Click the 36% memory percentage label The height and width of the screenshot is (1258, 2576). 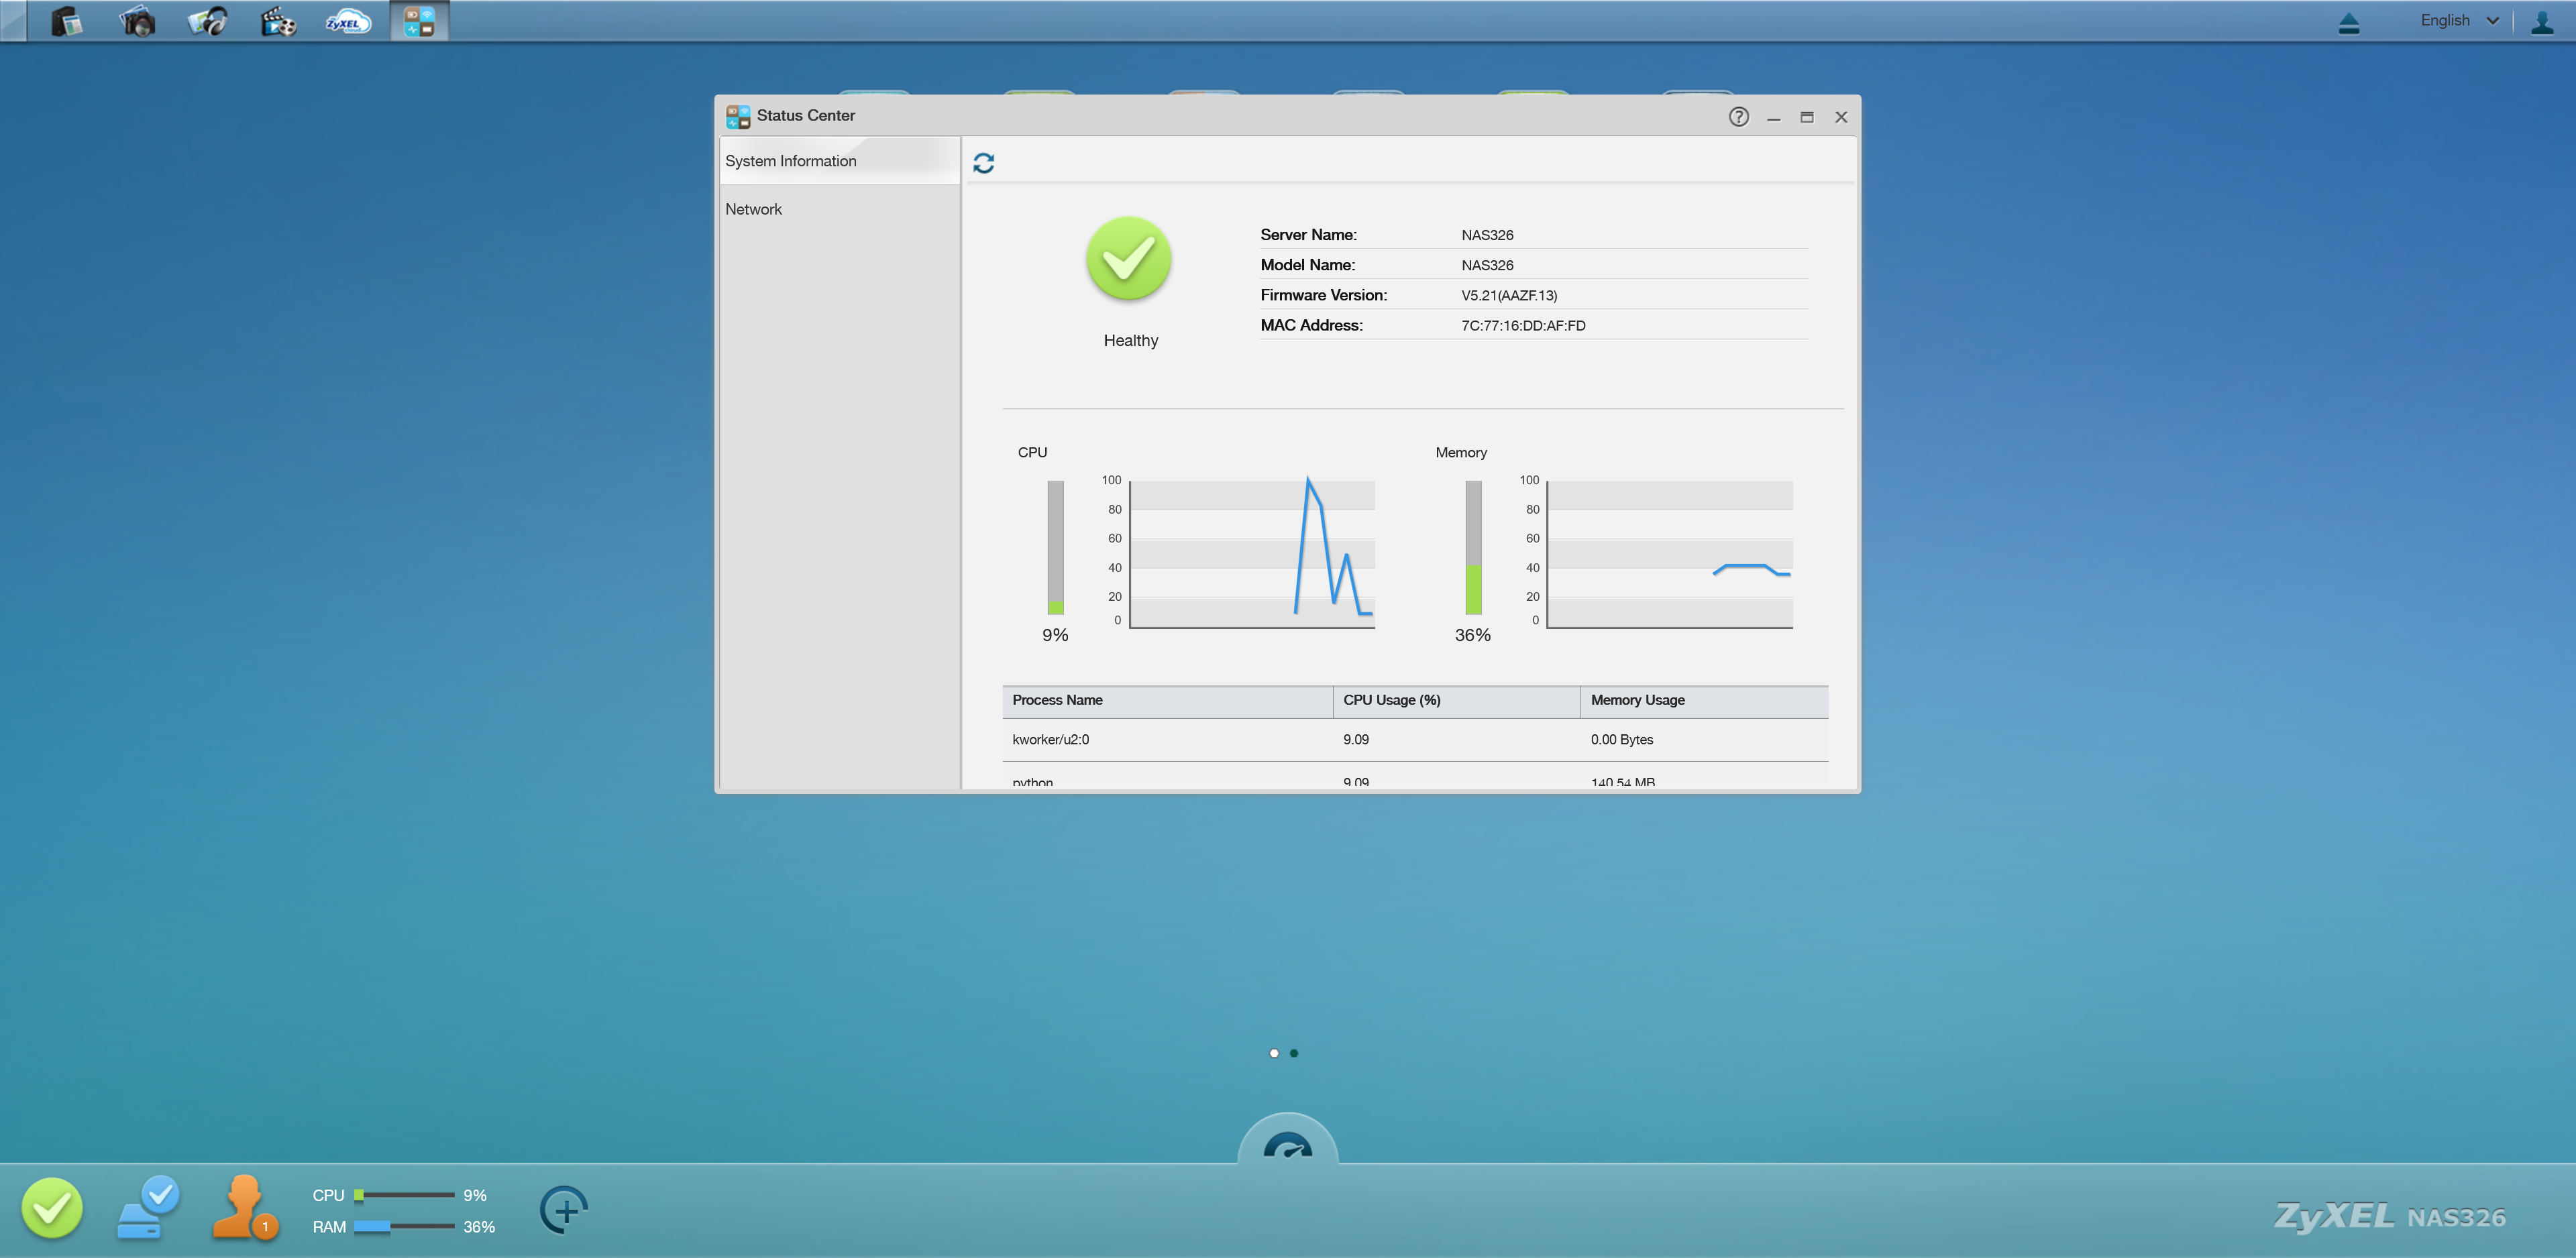(1472, 635)
